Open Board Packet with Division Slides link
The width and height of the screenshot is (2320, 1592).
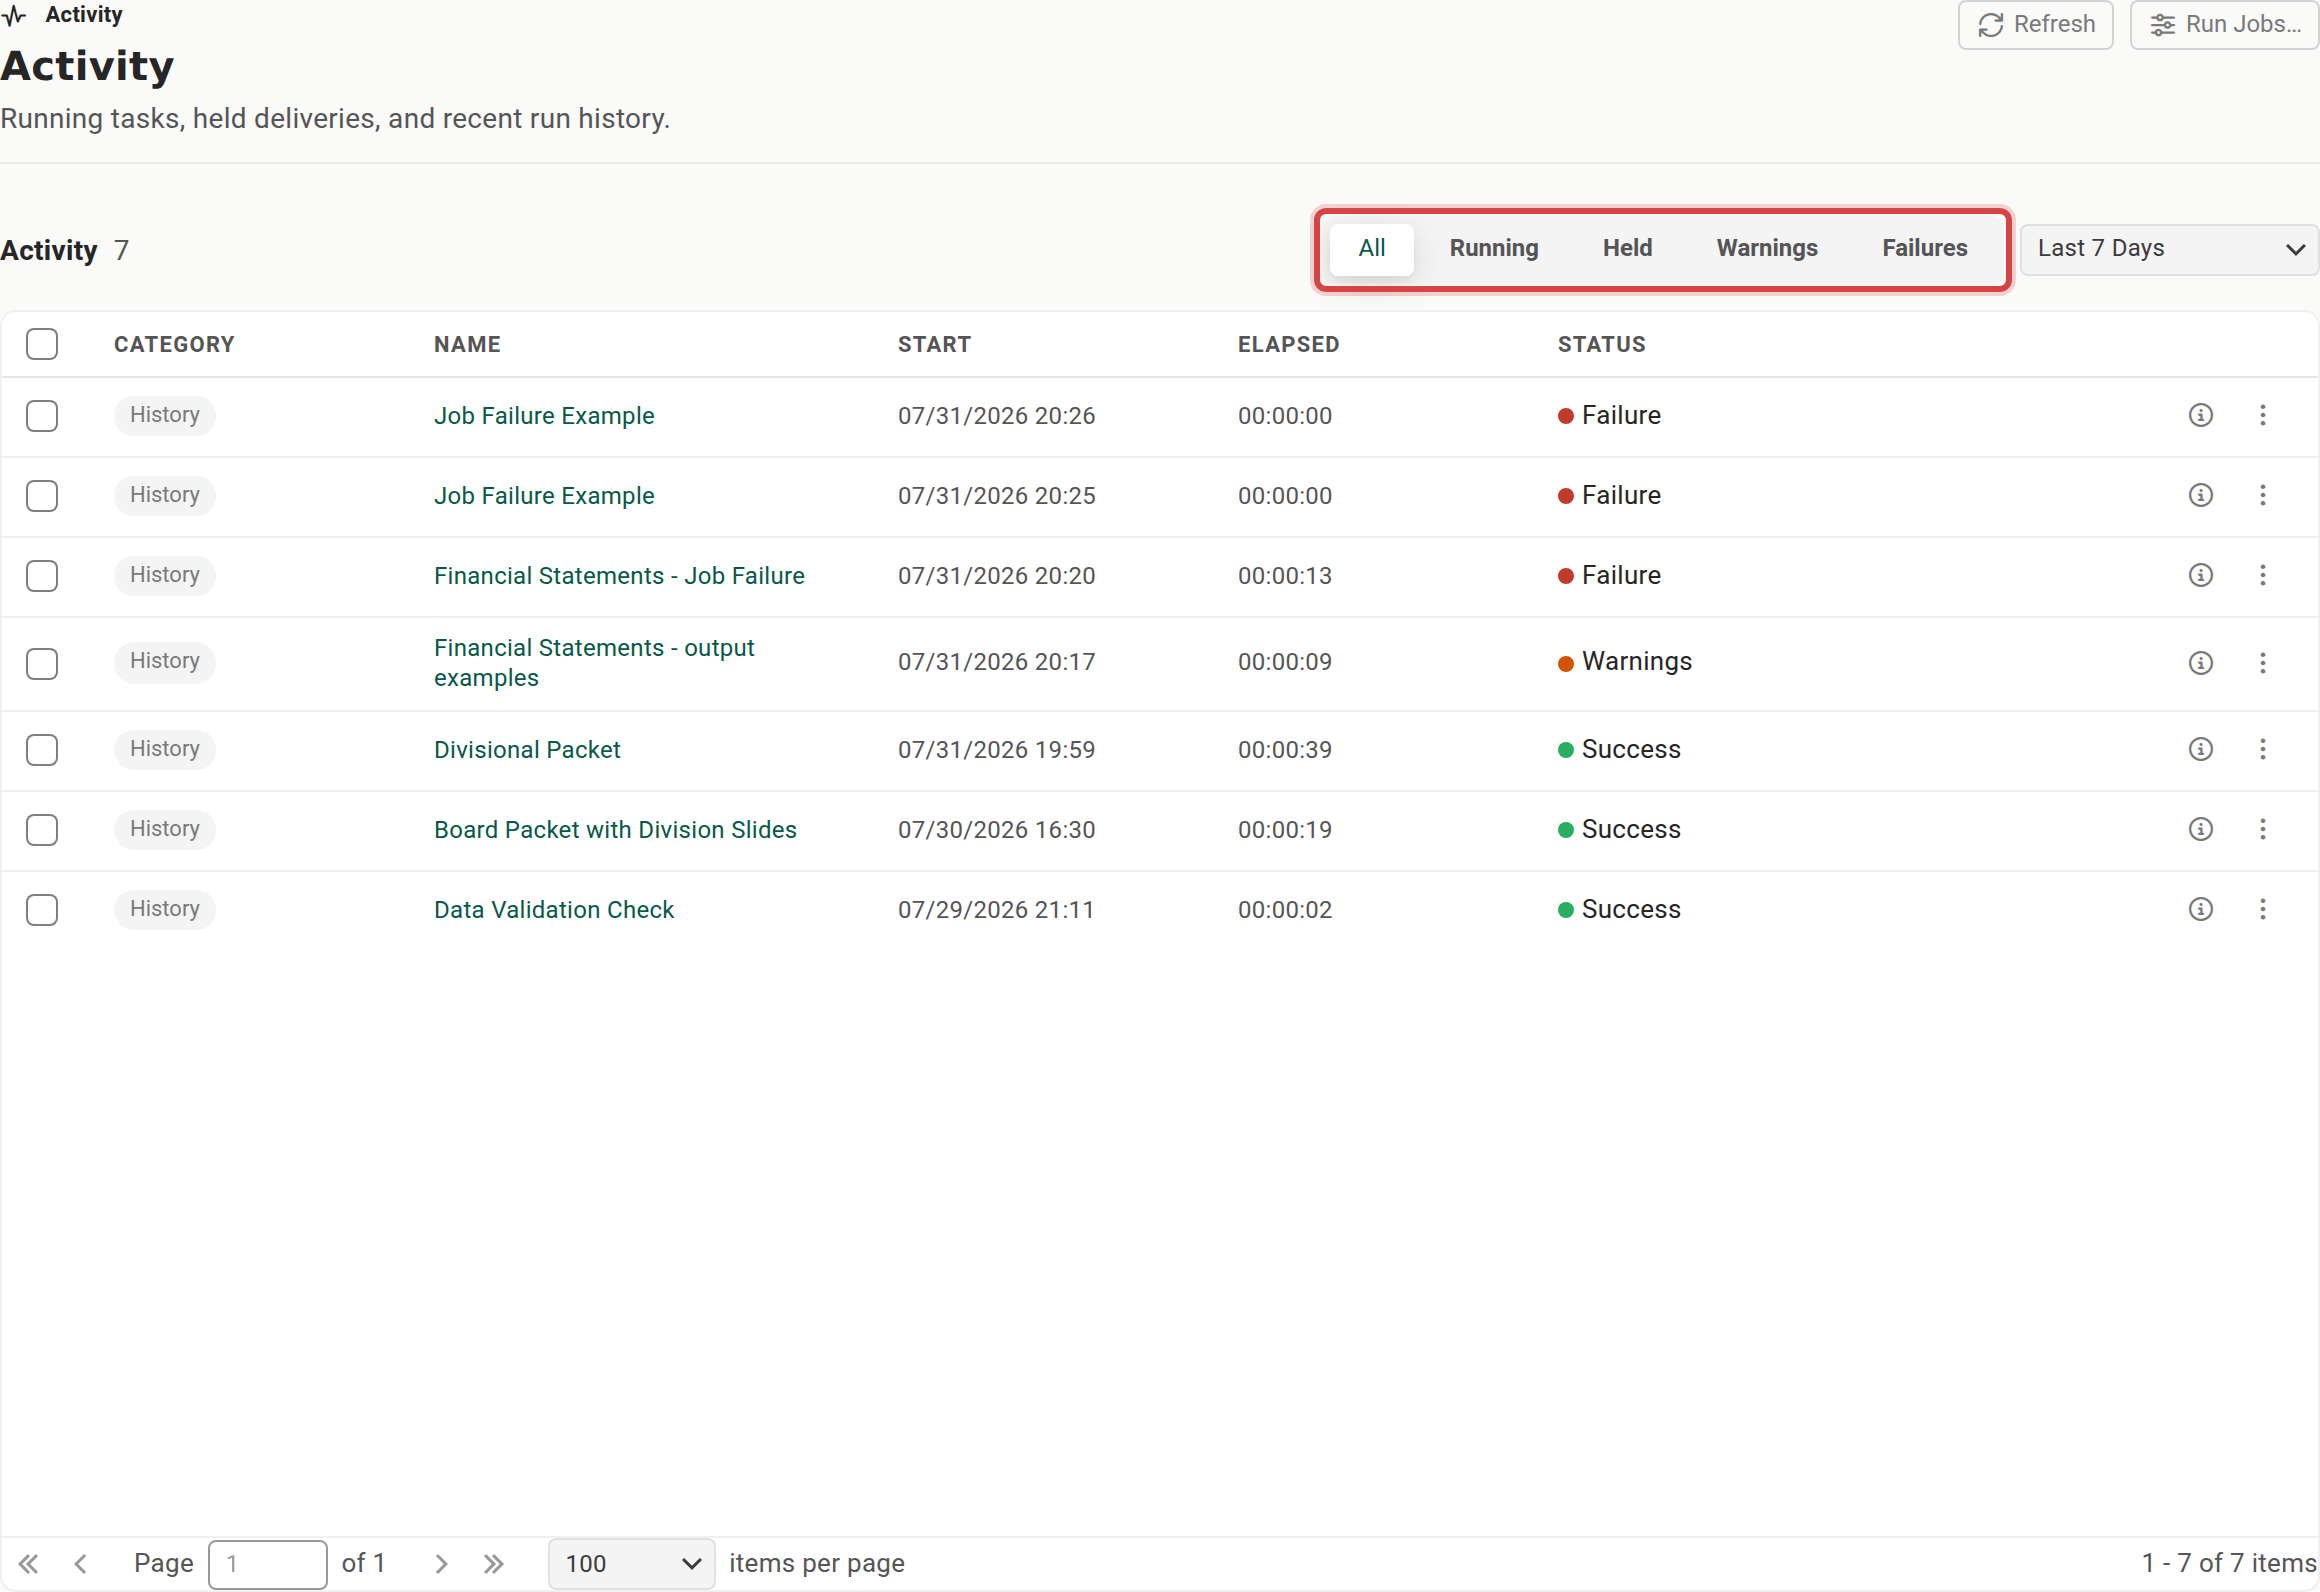pyautogui.click(x=615, y=830)
